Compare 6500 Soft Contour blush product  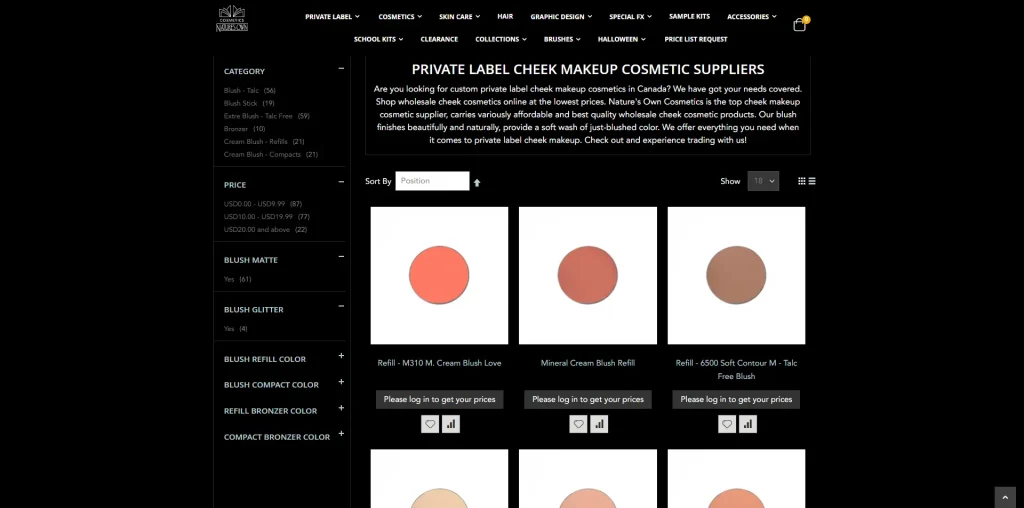click(748, 424)
